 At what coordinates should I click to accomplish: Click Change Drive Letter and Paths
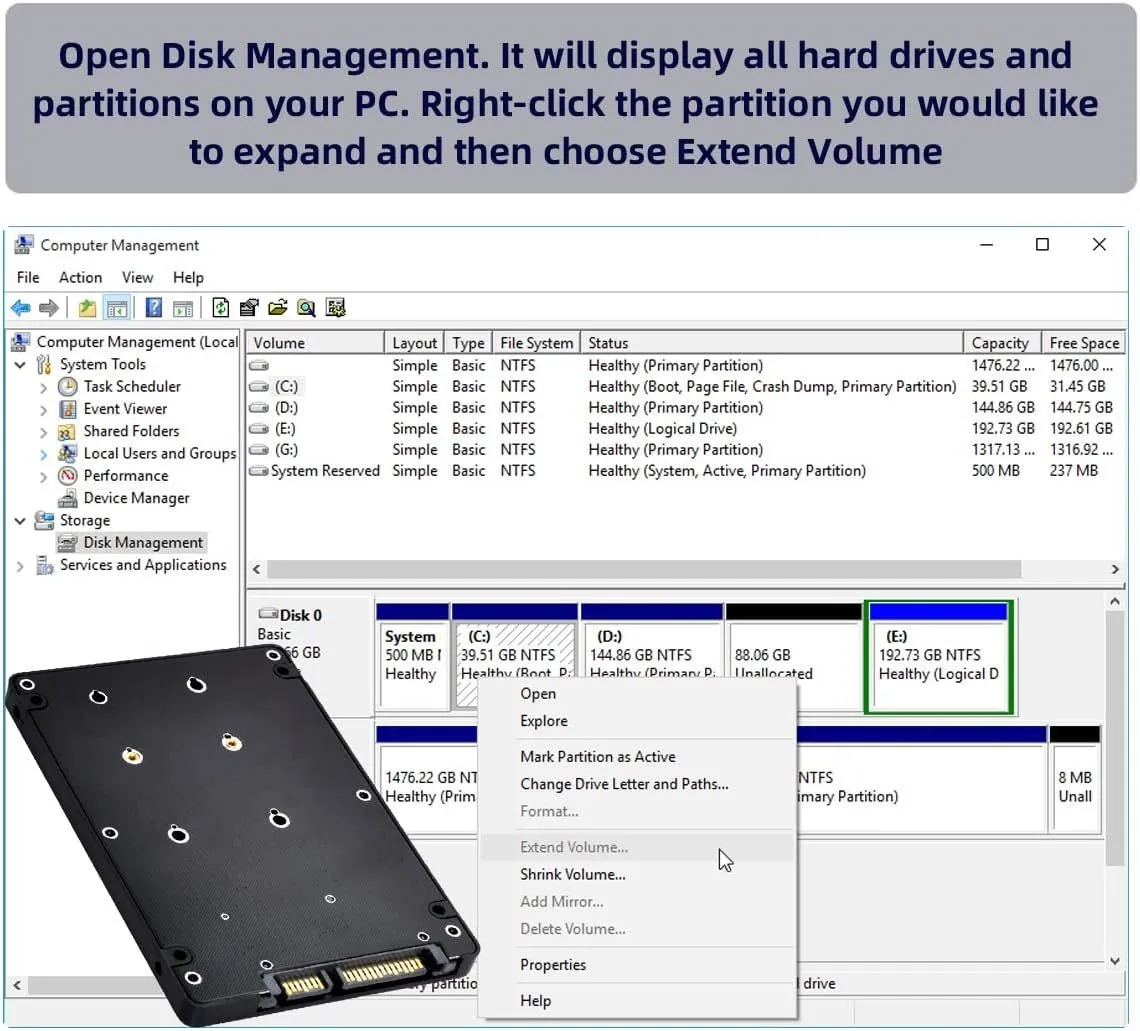[624, 785]
